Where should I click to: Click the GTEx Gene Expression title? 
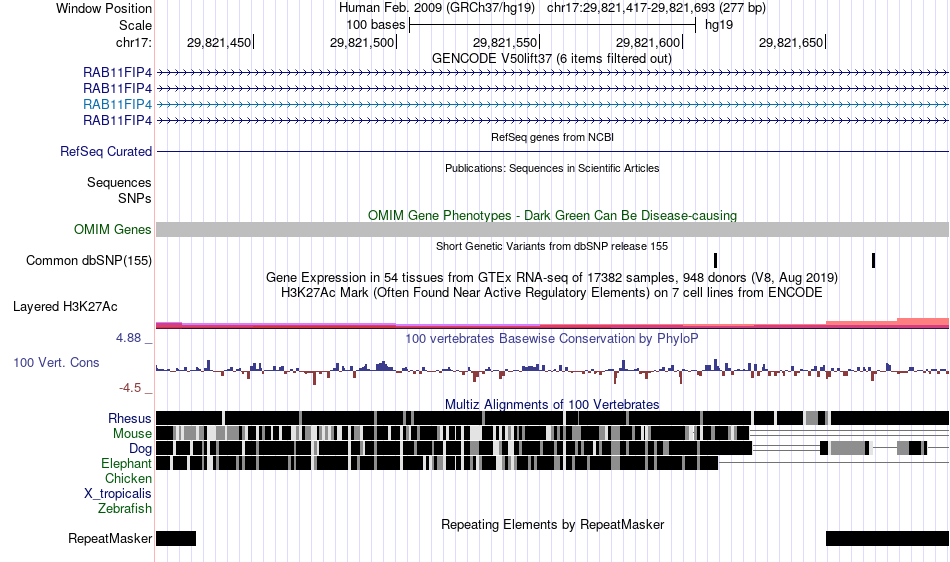pyautogui.click(x=552, y=278)
